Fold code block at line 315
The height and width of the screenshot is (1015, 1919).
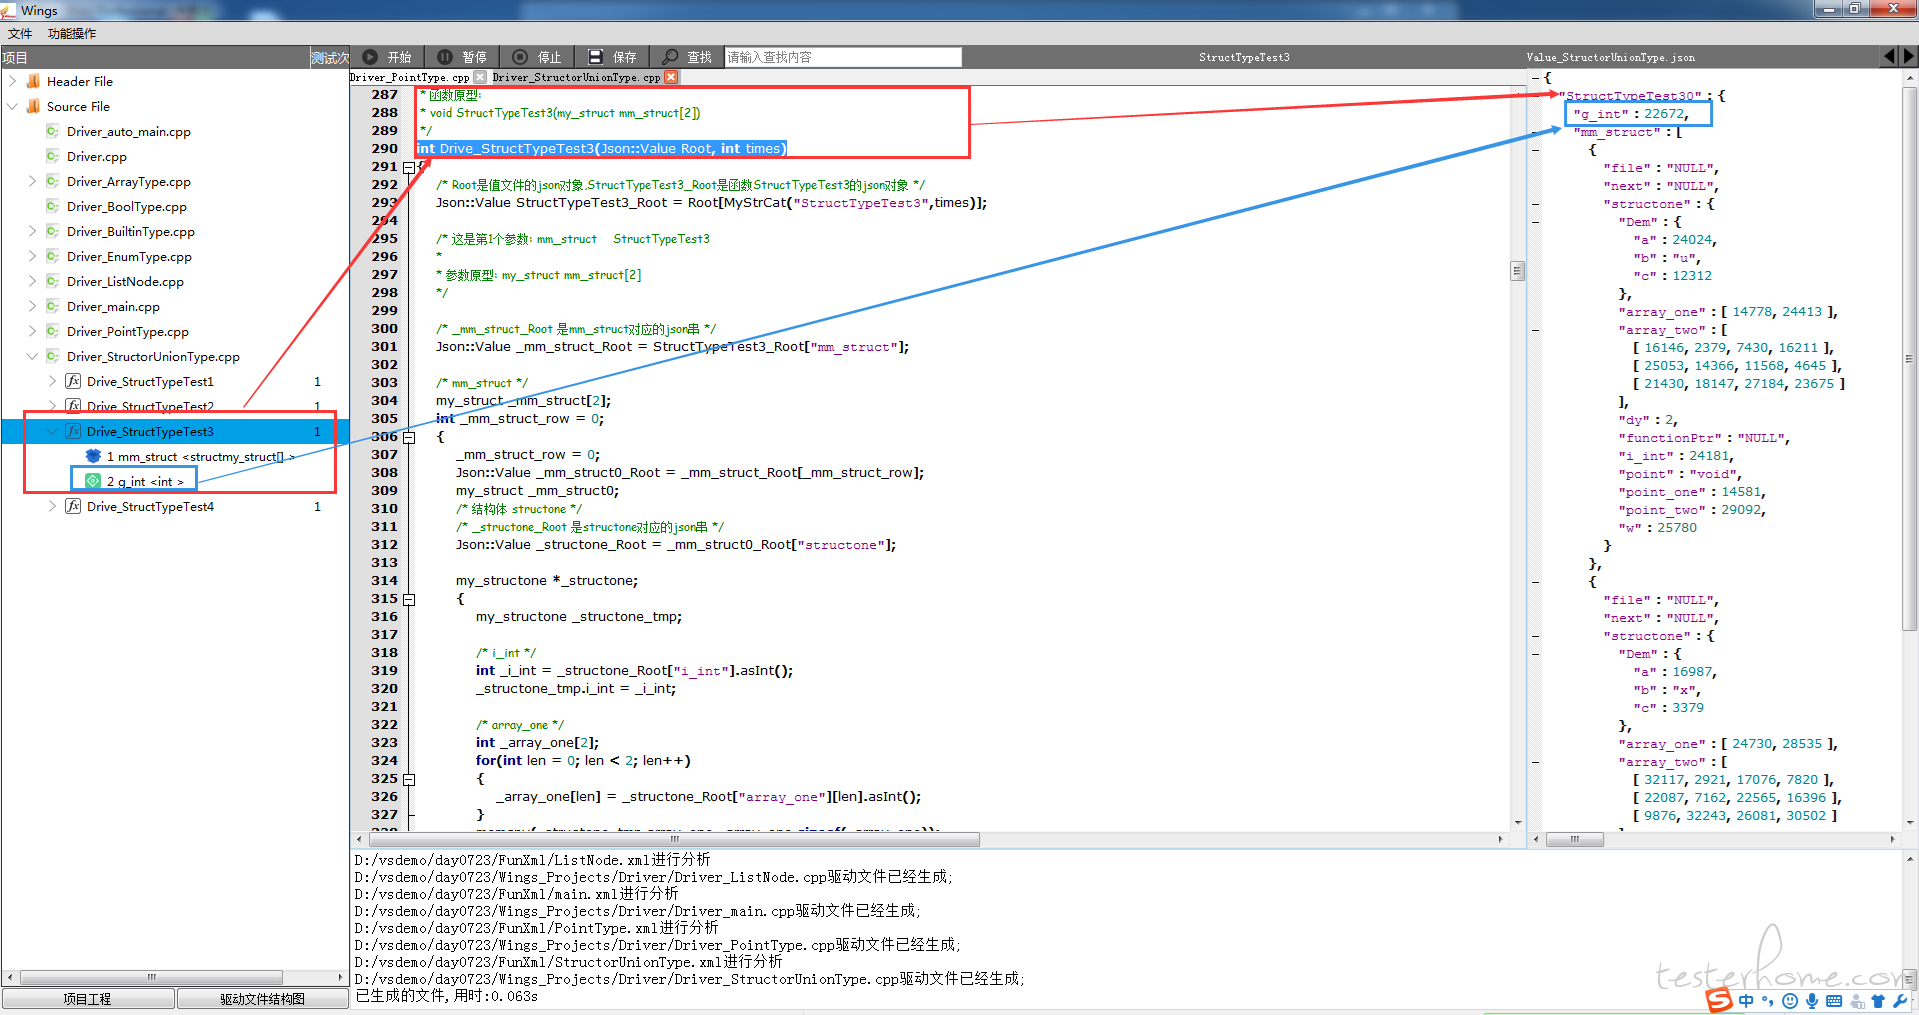(x=409, y=599)
